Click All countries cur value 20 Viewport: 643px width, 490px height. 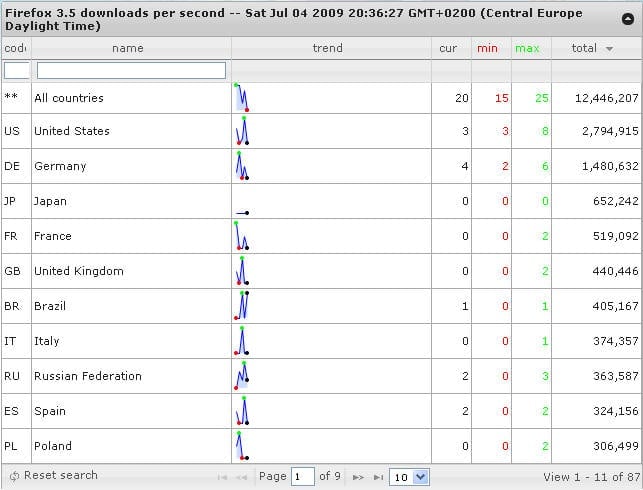tap(462, 98)
